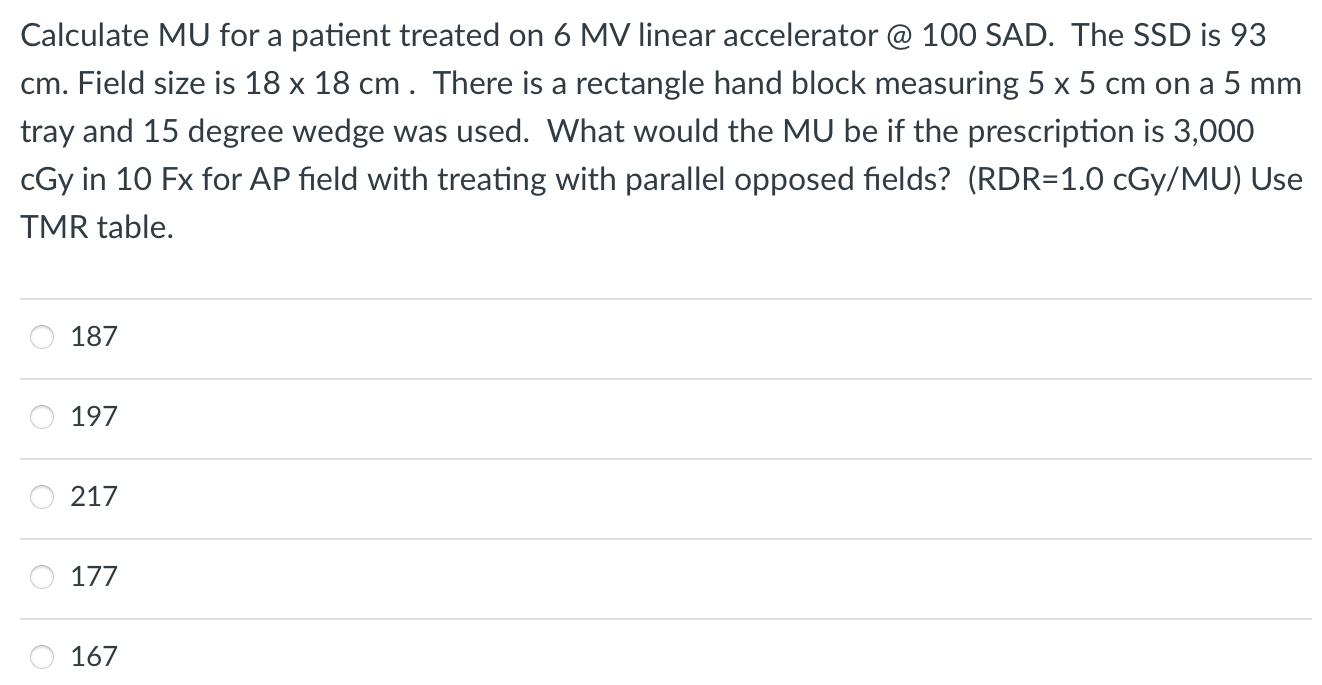Click the answer label 187
Image resolution: width=1322 pixels, height=685 pixels.
(94, 337)
